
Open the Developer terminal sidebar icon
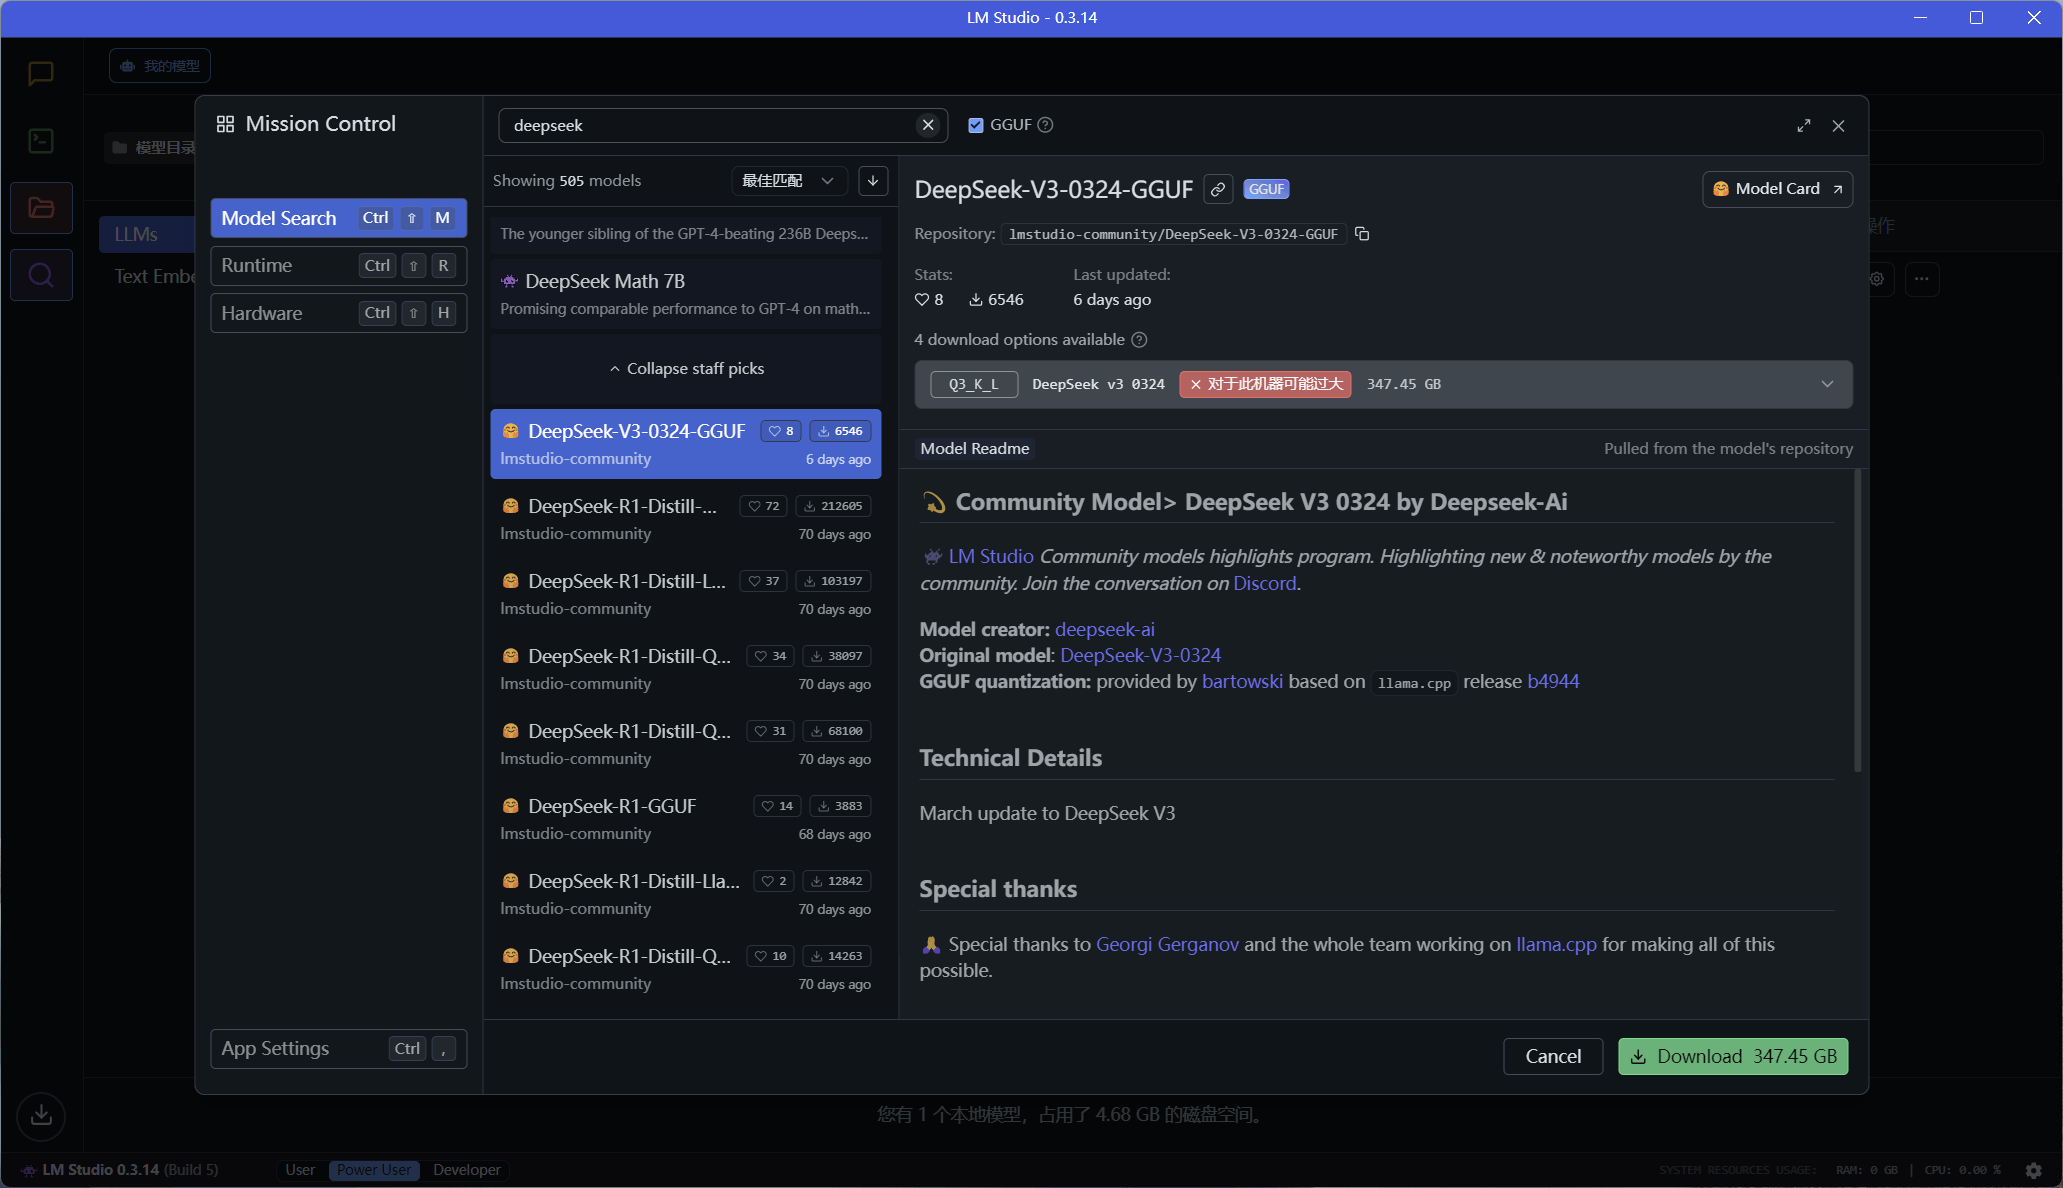coord(41,141)
